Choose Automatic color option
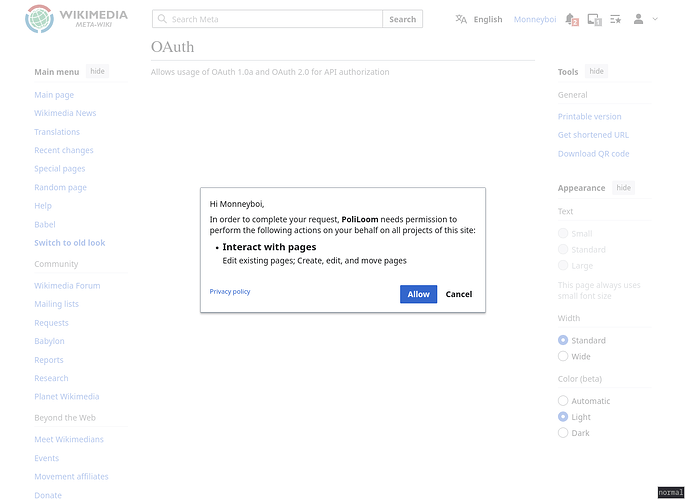The width and height of the screenshot is (685, 500). point(563,401)
